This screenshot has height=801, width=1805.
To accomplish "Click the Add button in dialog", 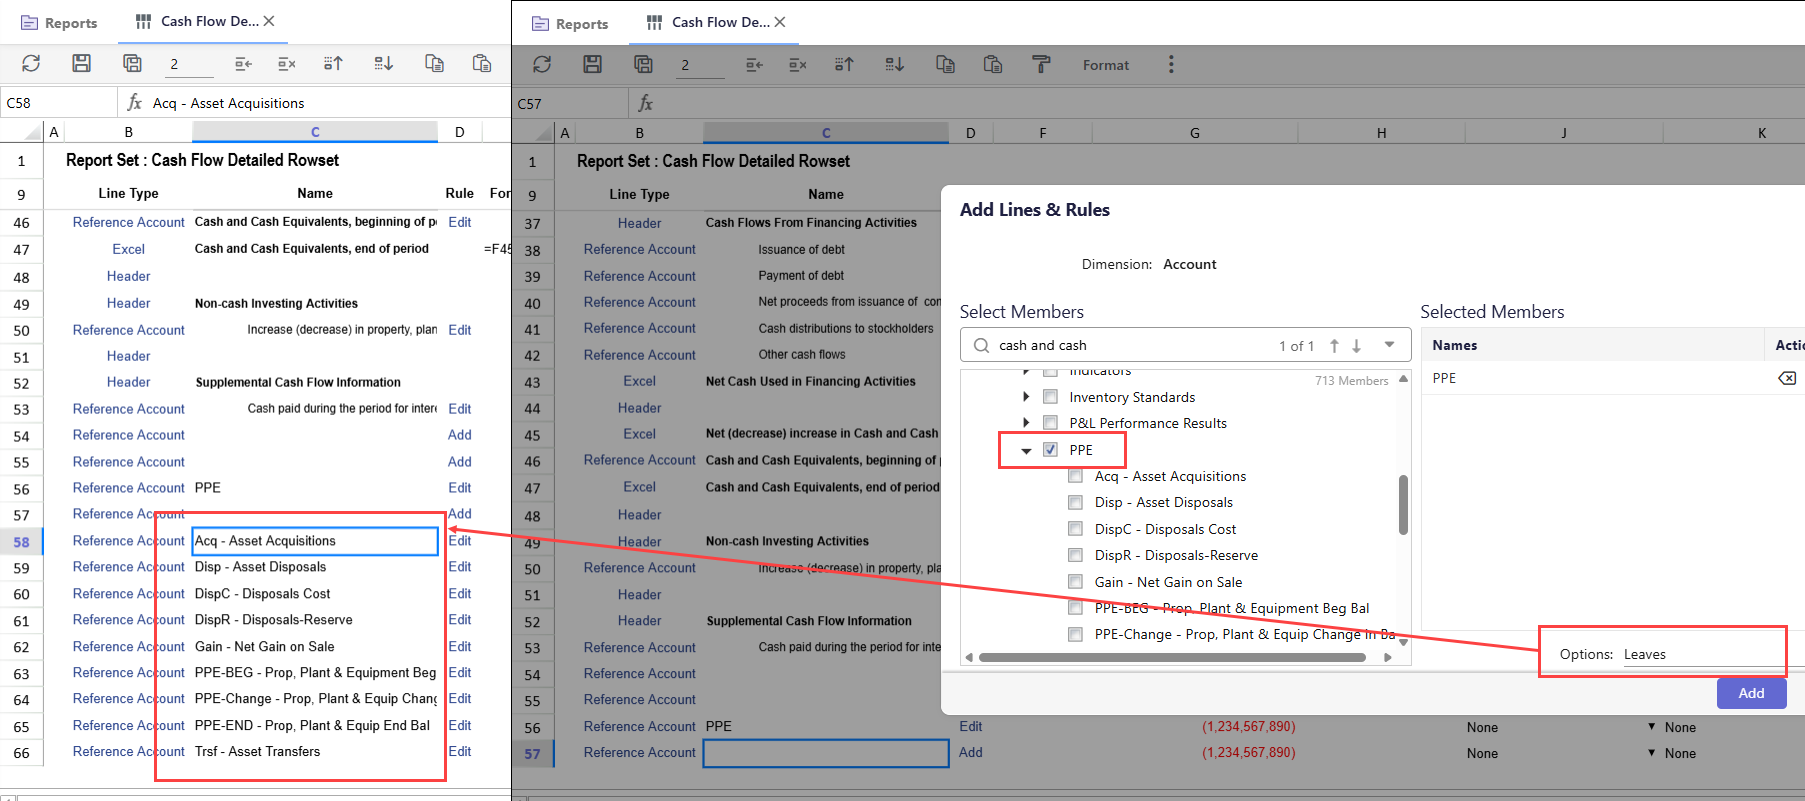I will pyautogui.click(x=1751, y=693).
